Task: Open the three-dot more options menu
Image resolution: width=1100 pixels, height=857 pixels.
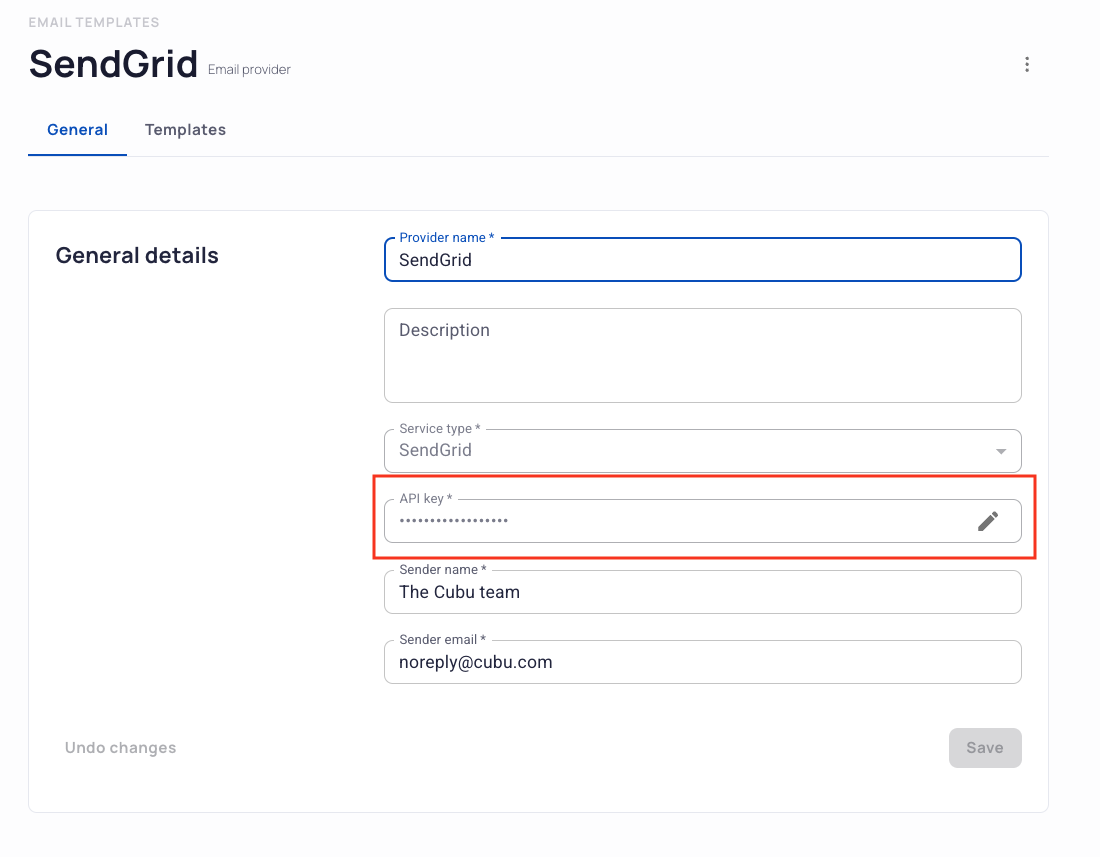Action: coord(1026,65)
